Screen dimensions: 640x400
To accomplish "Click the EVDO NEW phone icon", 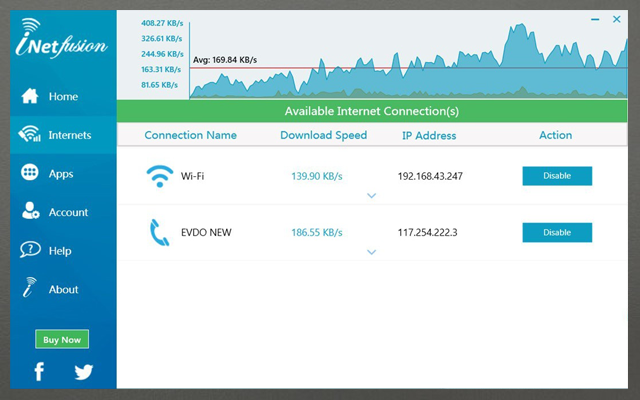I will (x=159, y=232).
